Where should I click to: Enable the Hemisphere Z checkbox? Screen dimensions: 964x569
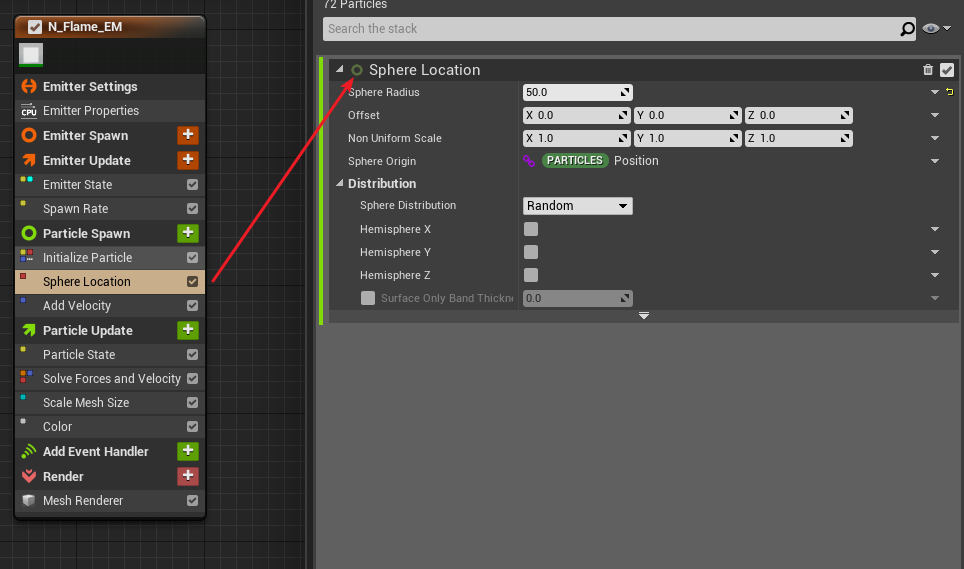(531, 275)
